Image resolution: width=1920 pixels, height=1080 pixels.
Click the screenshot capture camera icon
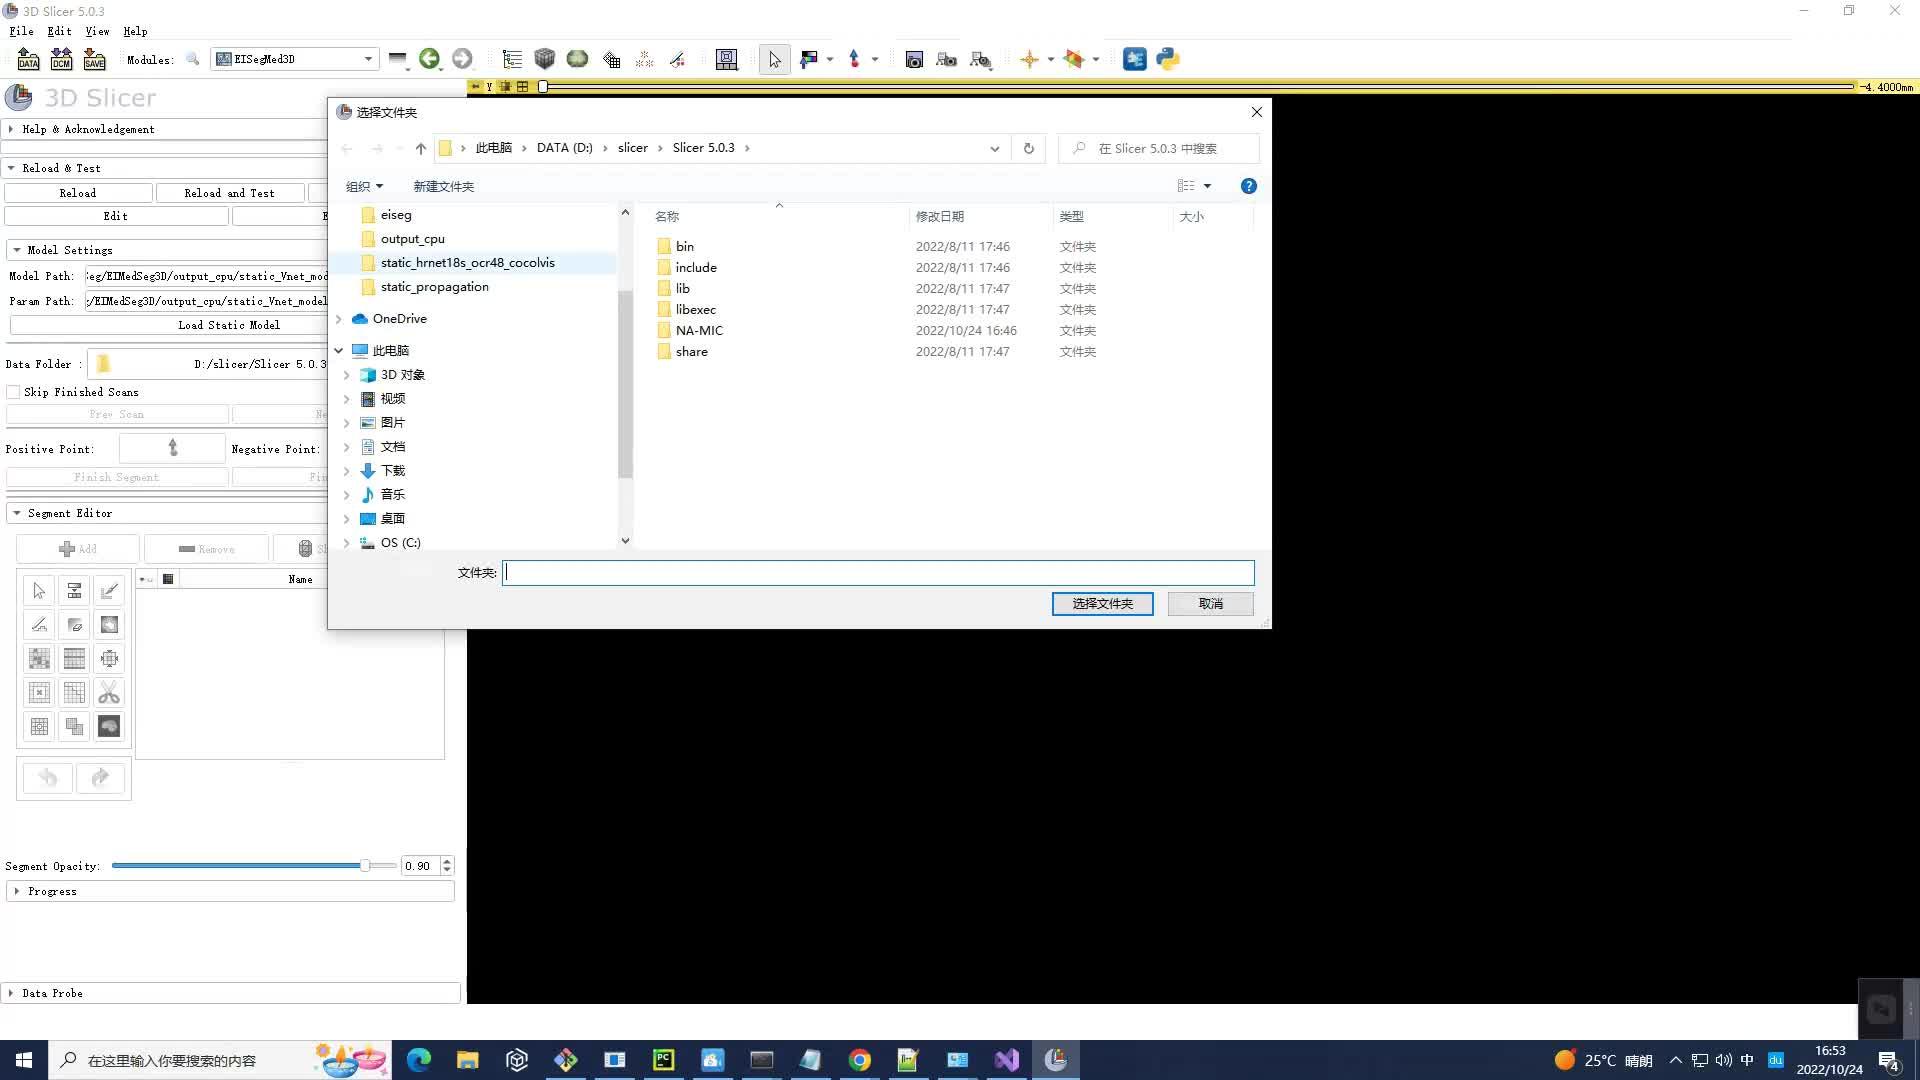(913, 59)
